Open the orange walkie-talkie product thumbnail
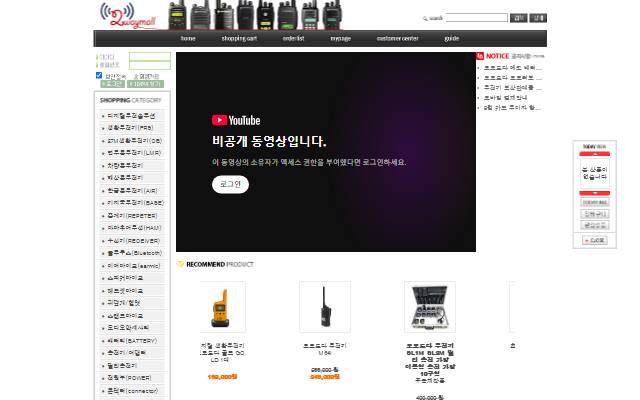 pyautogui.click(x=221, y=307)
